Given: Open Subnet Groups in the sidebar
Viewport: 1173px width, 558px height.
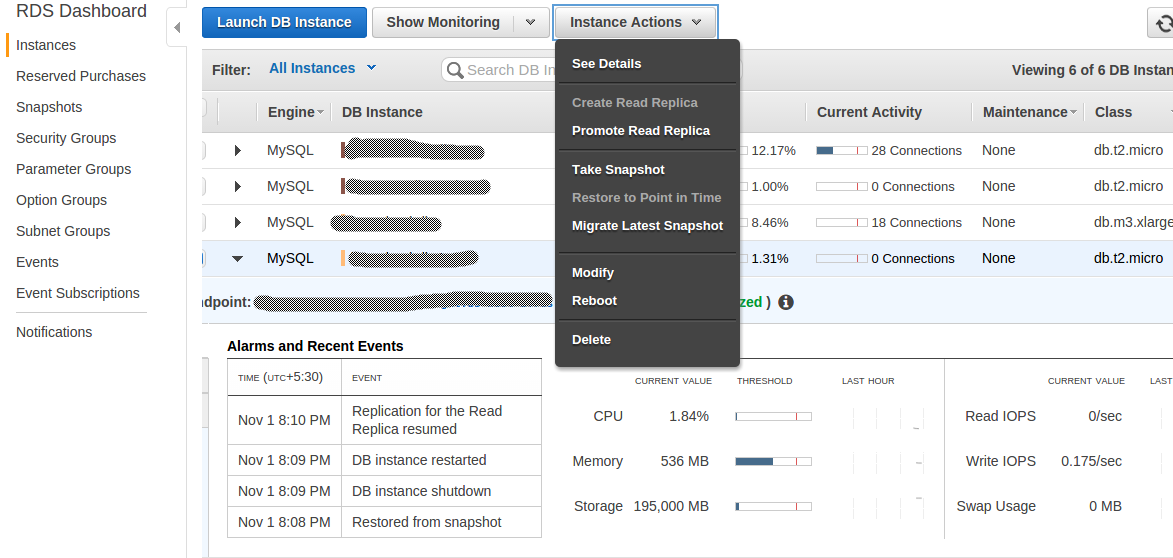Looking at the screenshot, I should coord(63,231).
